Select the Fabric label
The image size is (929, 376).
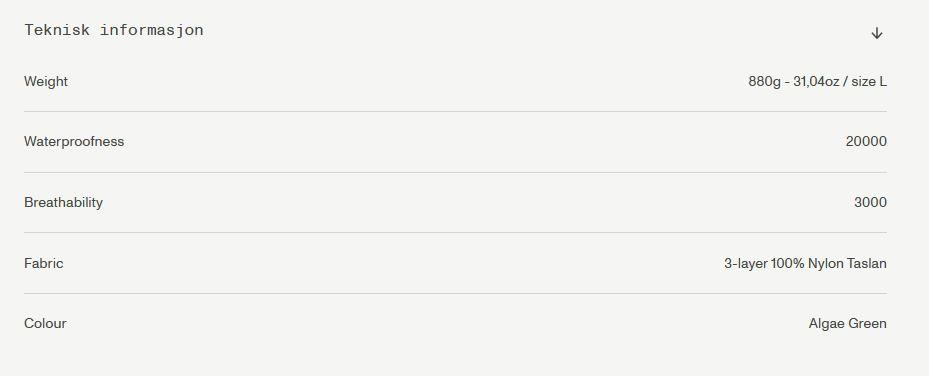coord(44,263)
